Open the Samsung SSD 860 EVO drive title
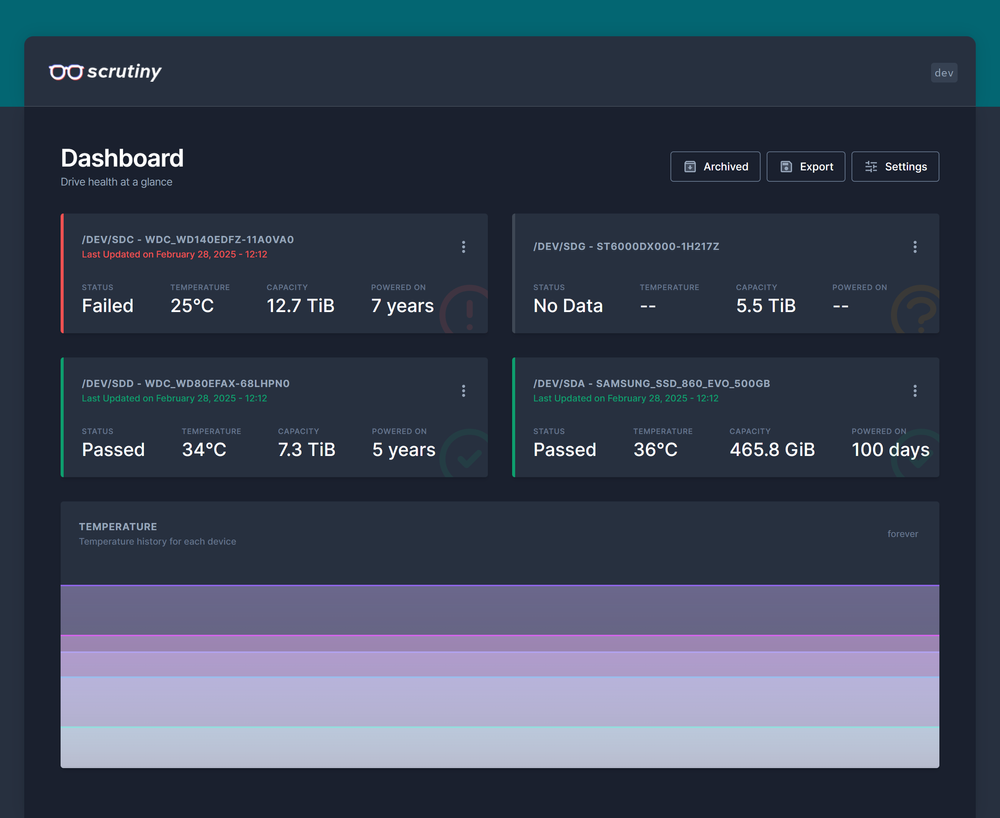Screen dimensions: 1000x818 pyautogui.click(x=651, y=384)
